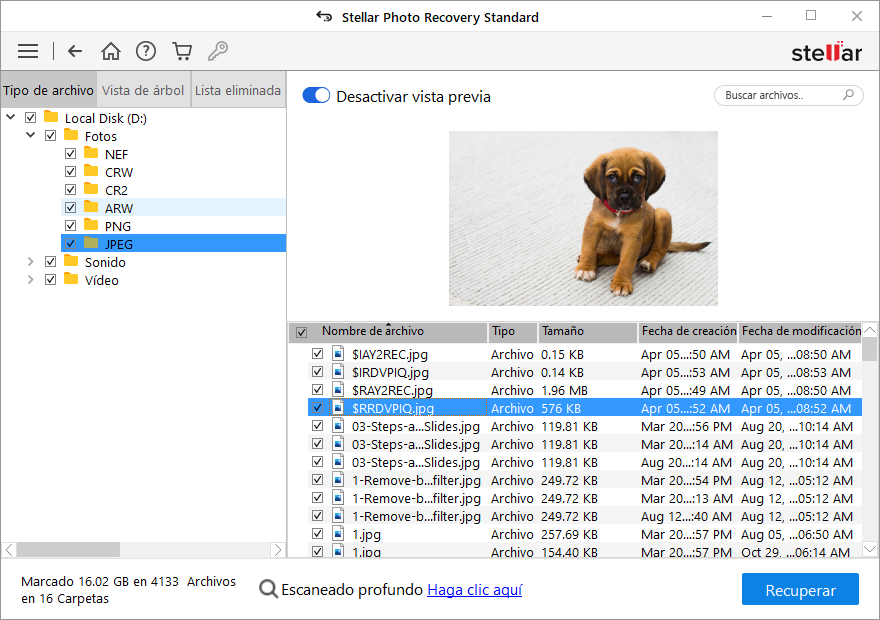Uncheck the Sonido folder checkbox

tap(51, 261)
